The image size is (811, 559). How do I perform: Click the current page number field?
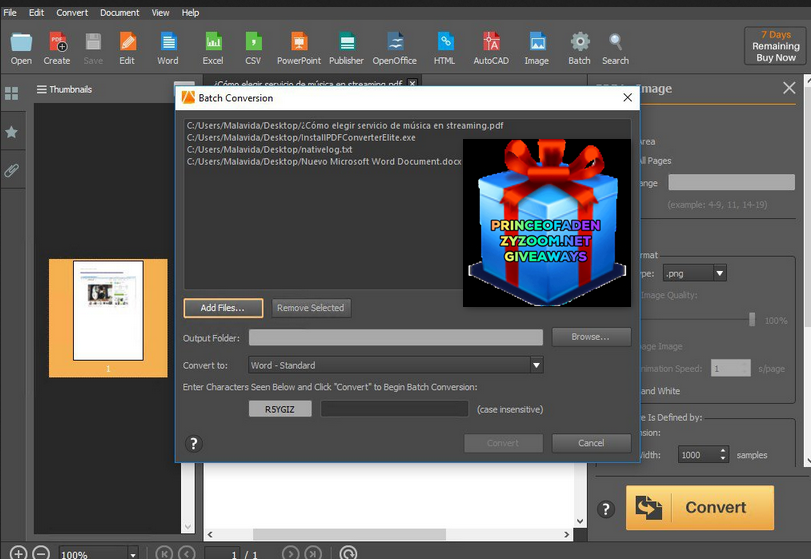tap(223, 554)
